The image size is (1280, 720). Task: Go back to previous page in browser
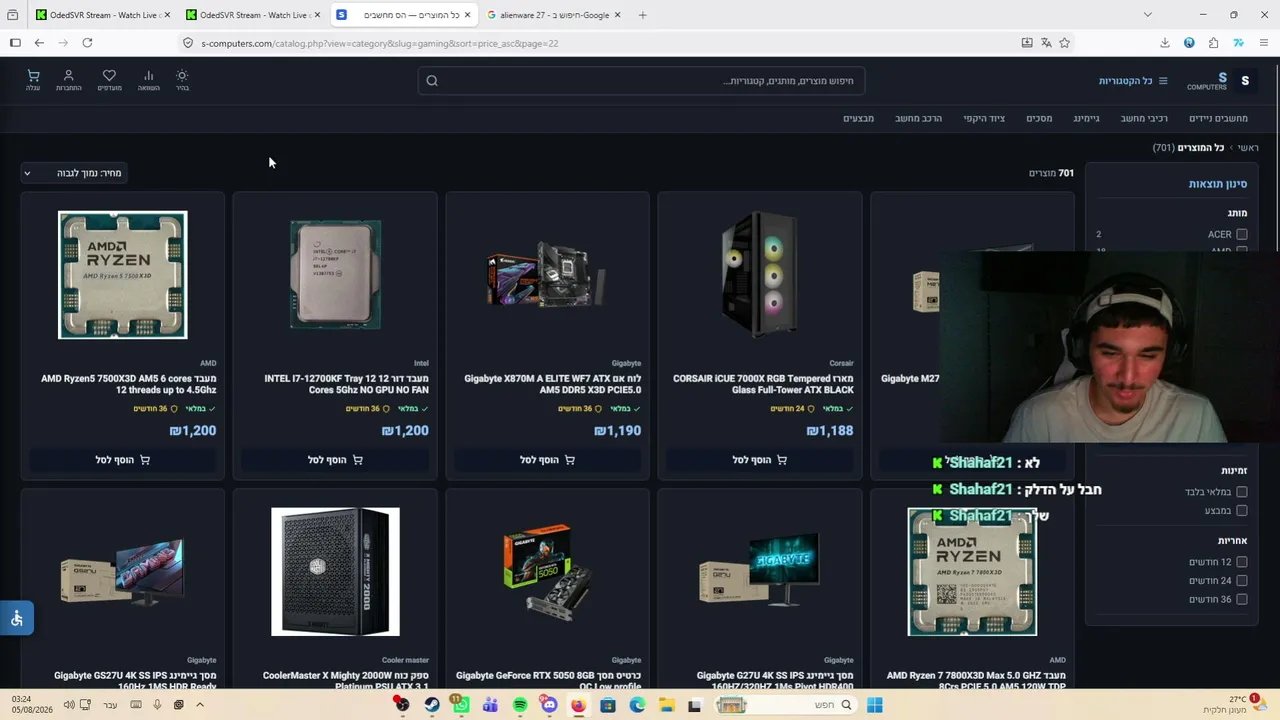39,43
